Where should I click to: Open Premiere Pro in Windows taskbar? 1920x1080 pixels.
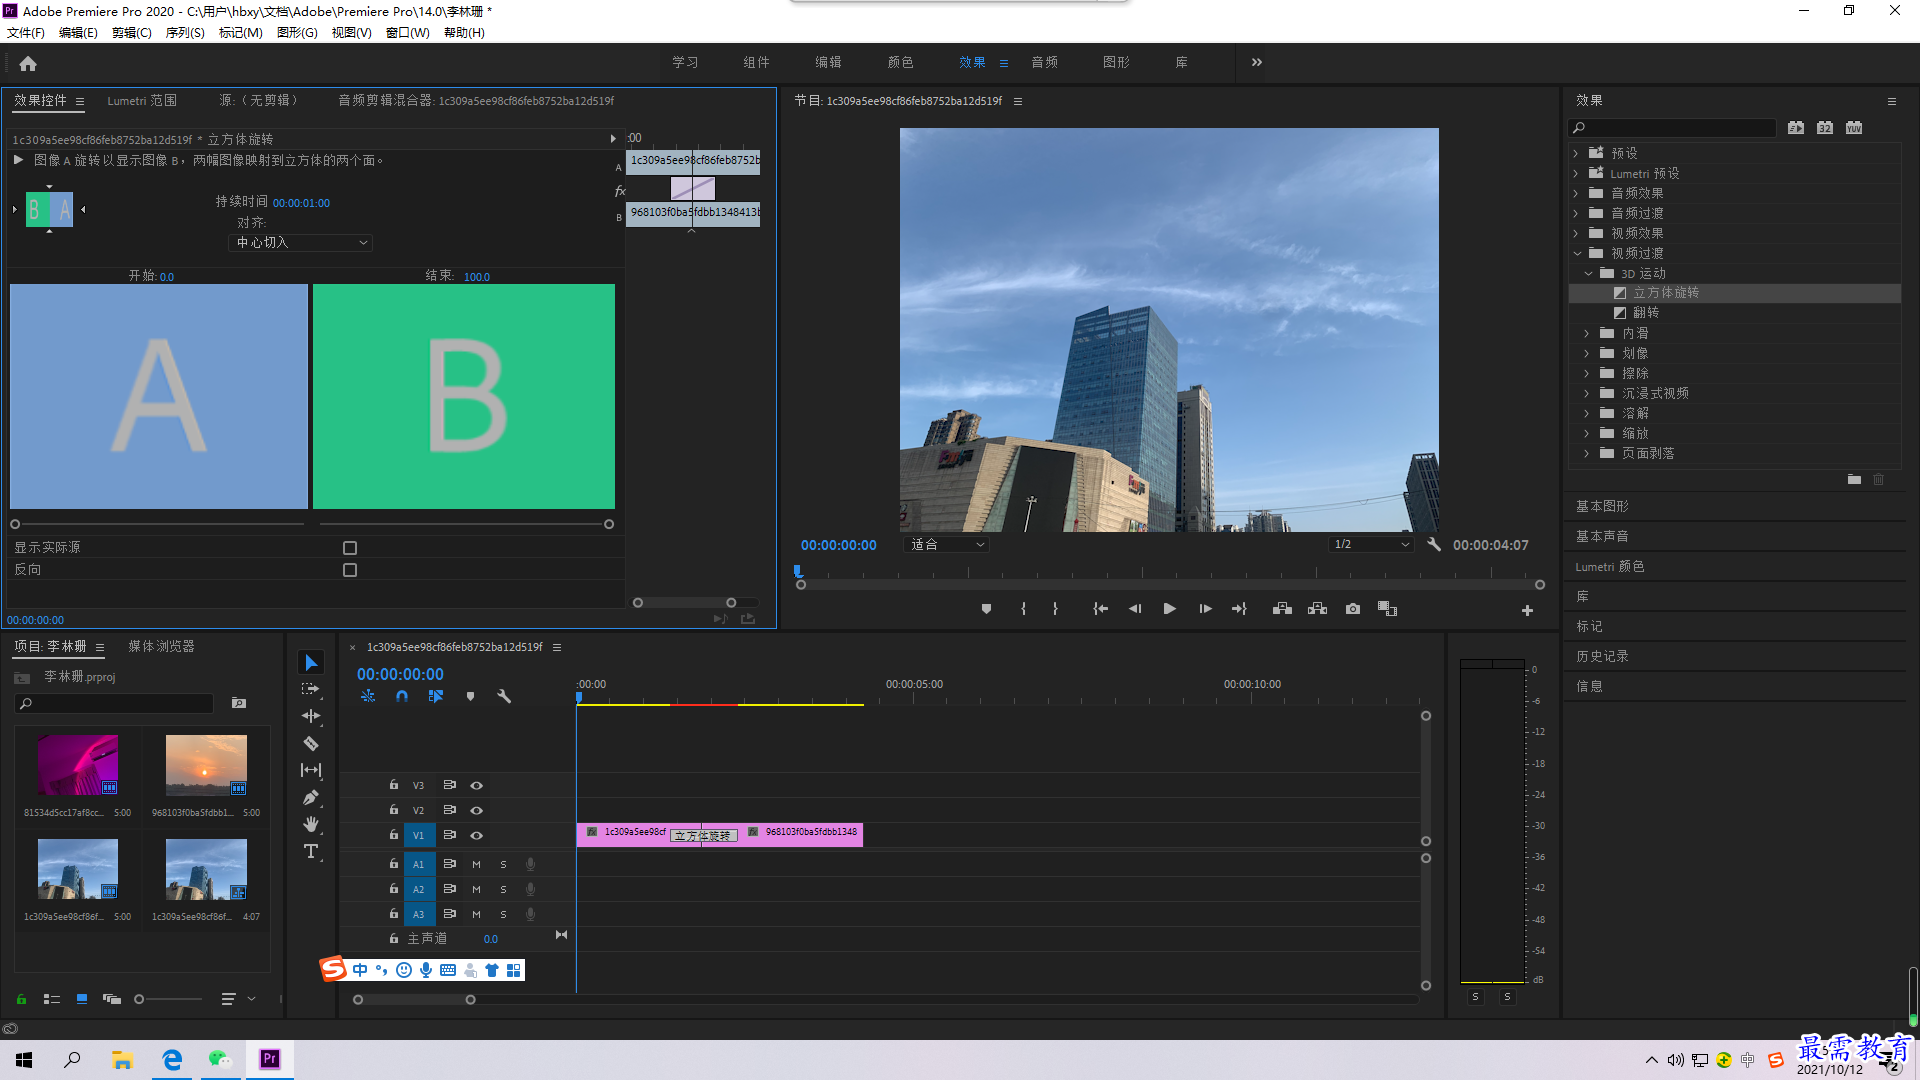tap(270, 1059)
